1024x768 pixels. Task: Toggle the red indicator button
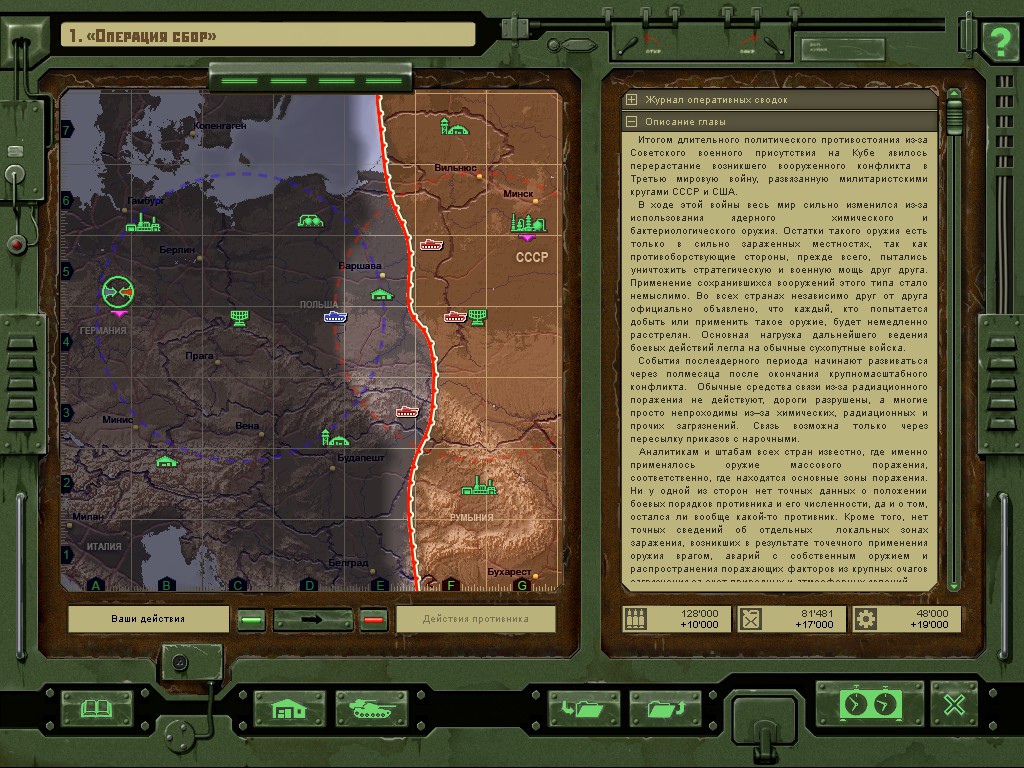(374, 620)
